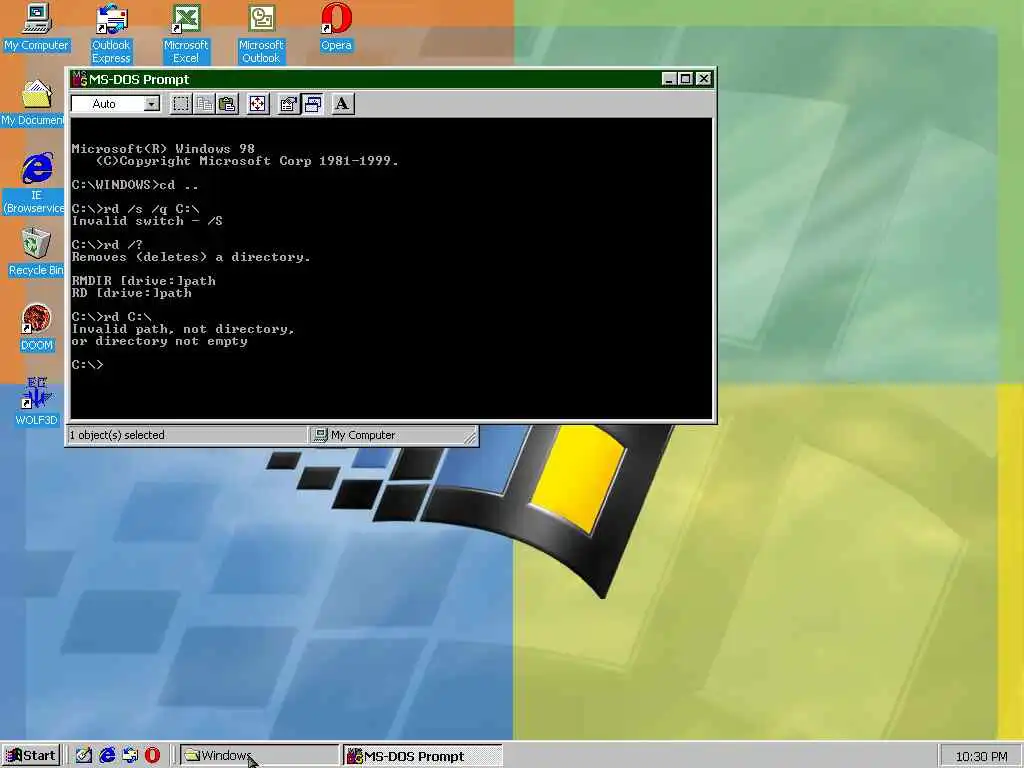Click 'Microsoft(R) Windows 98' banner text
This screenshot has width=1024, height=768.
pyautogui.click(x=163, y=149)
